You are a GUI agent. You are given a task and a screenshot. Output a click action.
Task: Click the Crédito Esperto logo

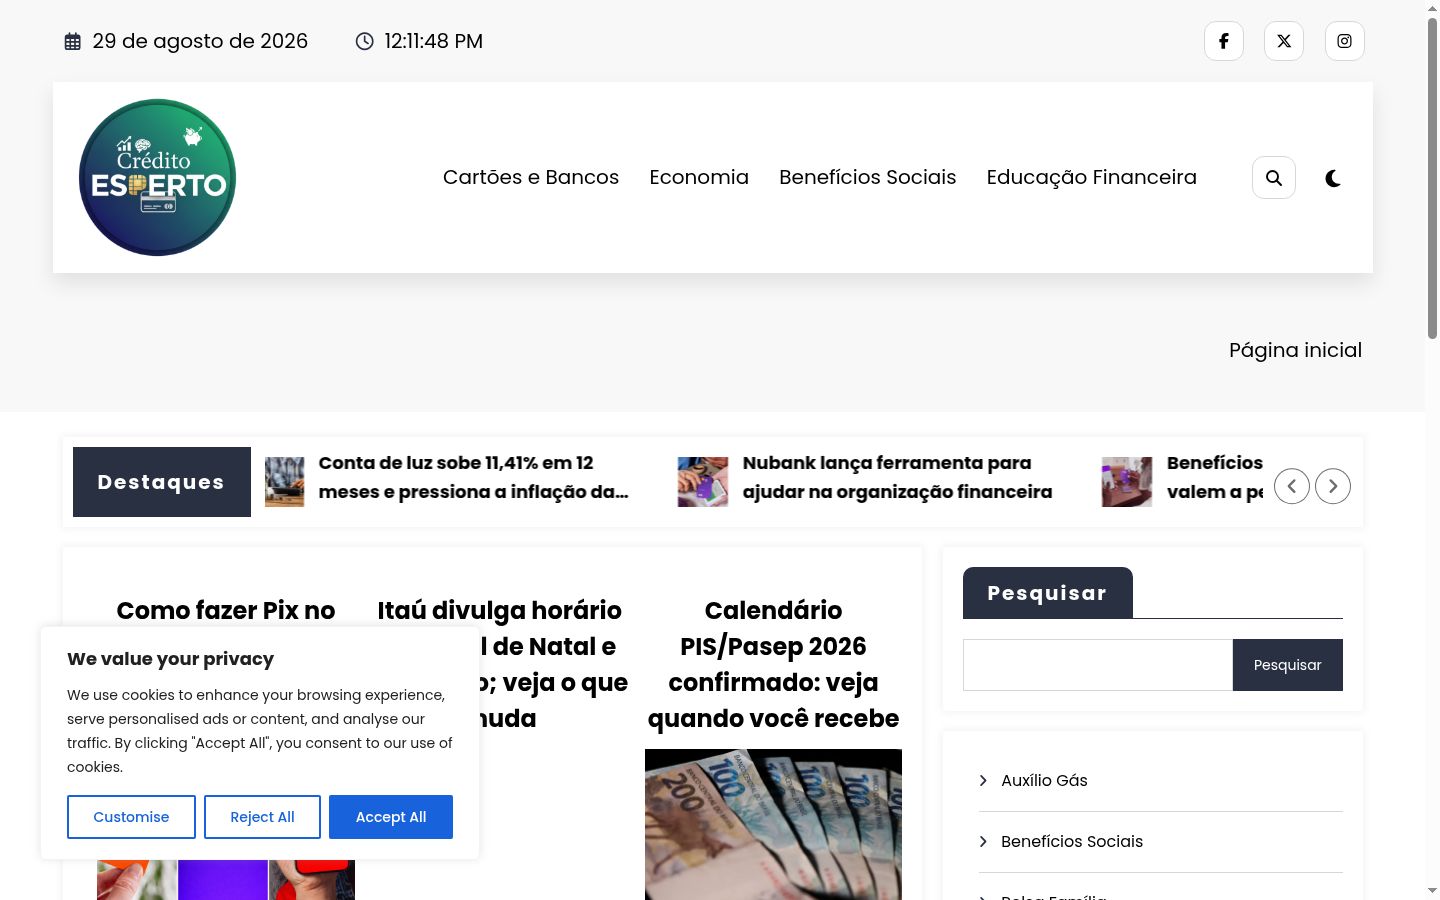point(157,177)
